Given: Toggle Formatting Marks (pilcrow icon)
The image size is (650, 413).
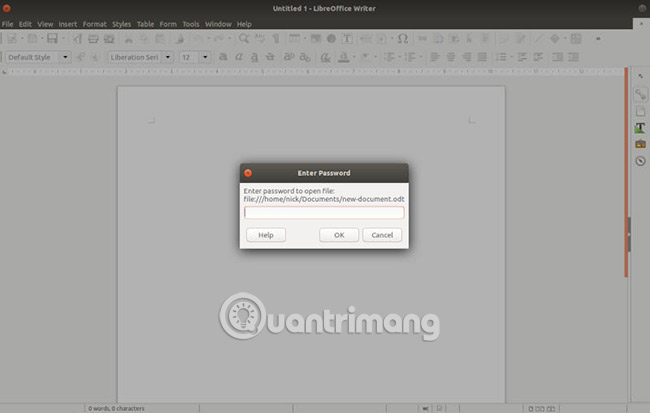Looking at the screenshot, I should click(x=276, y=39).
